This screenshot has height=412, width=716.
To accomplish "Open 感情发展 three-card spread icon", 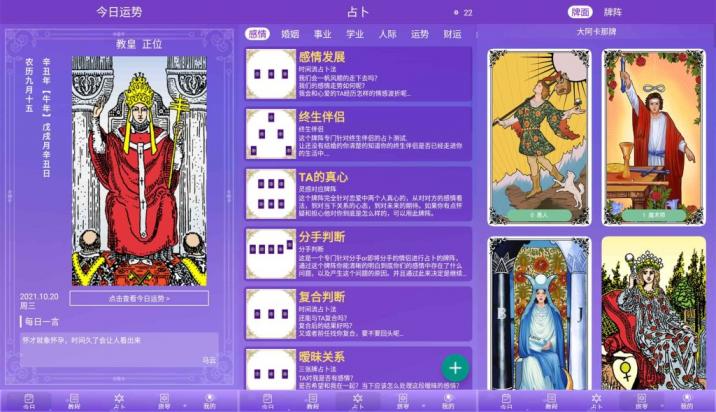I will click(271, 74).
